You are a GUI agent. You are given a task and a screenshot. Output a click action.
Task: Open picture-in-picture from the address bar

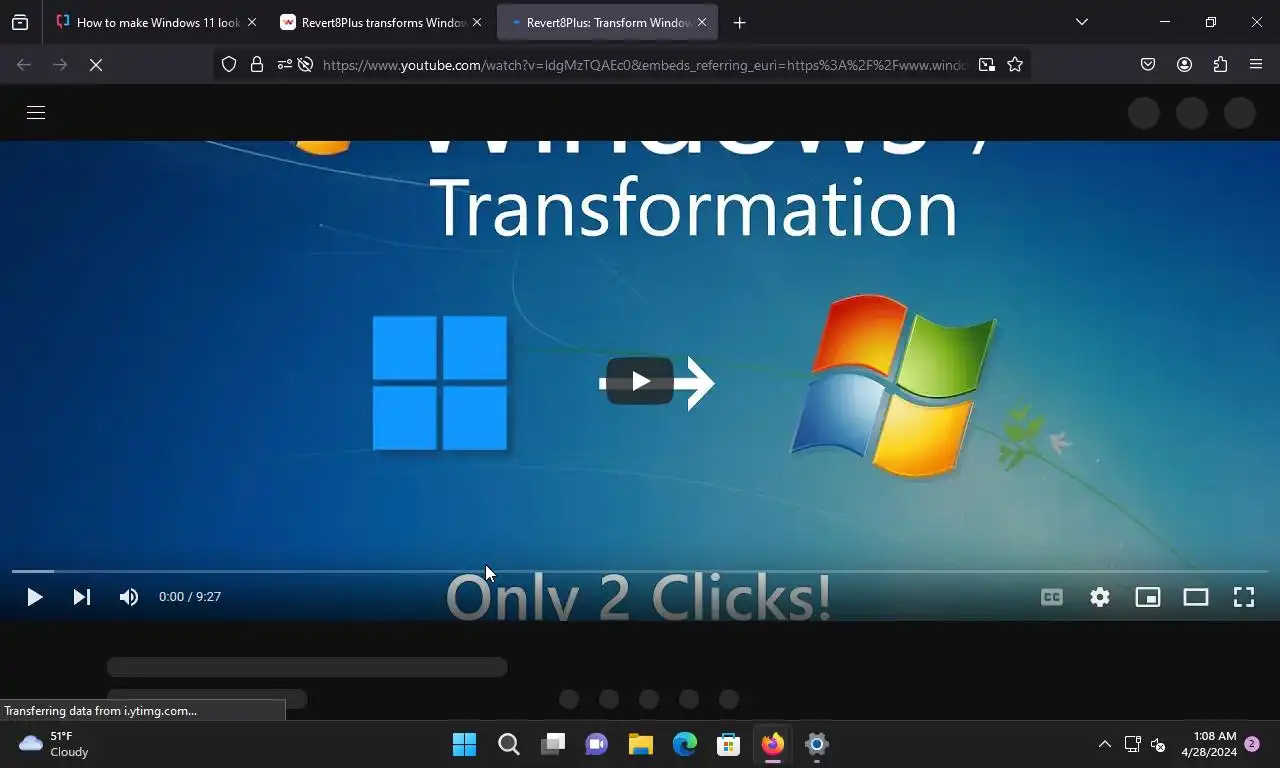tap(987, 65)
